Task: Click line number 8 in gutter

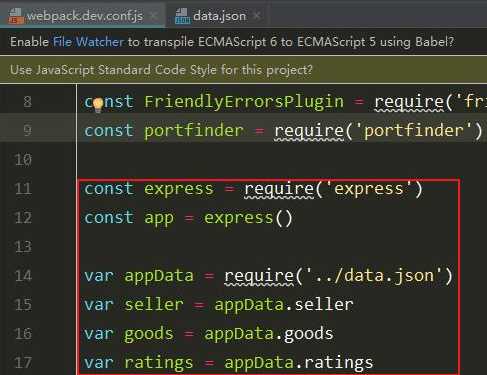Action: point(28,102)
